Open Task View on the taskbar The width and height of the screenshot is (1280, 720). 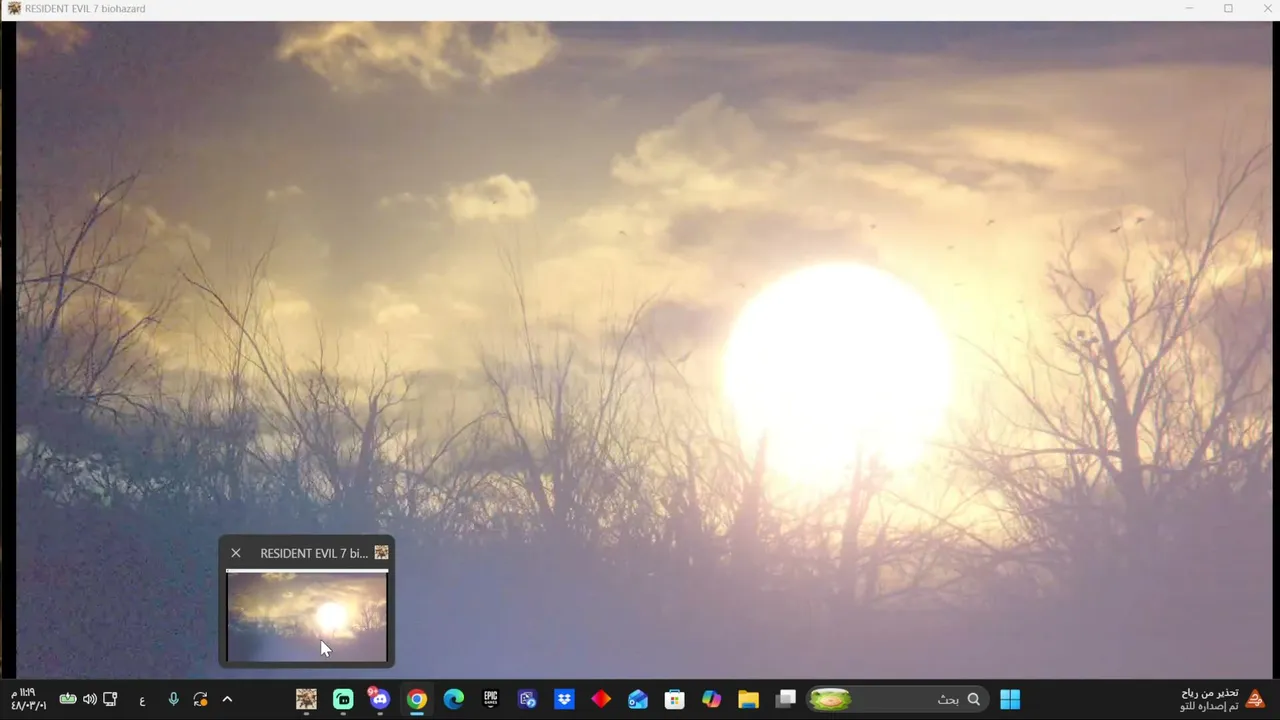[786, 699]
